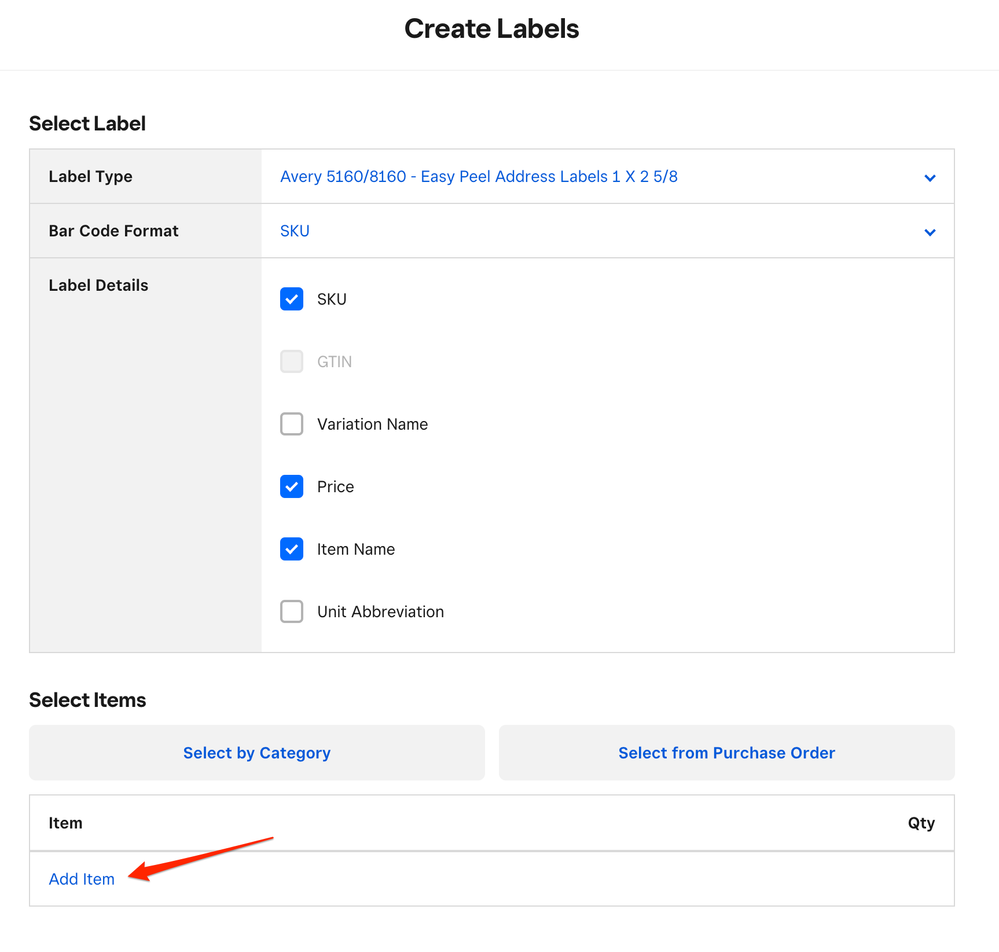Click the Label Details row label
Viewport: 999px width, 952px height.
click(x=98, y=285)
